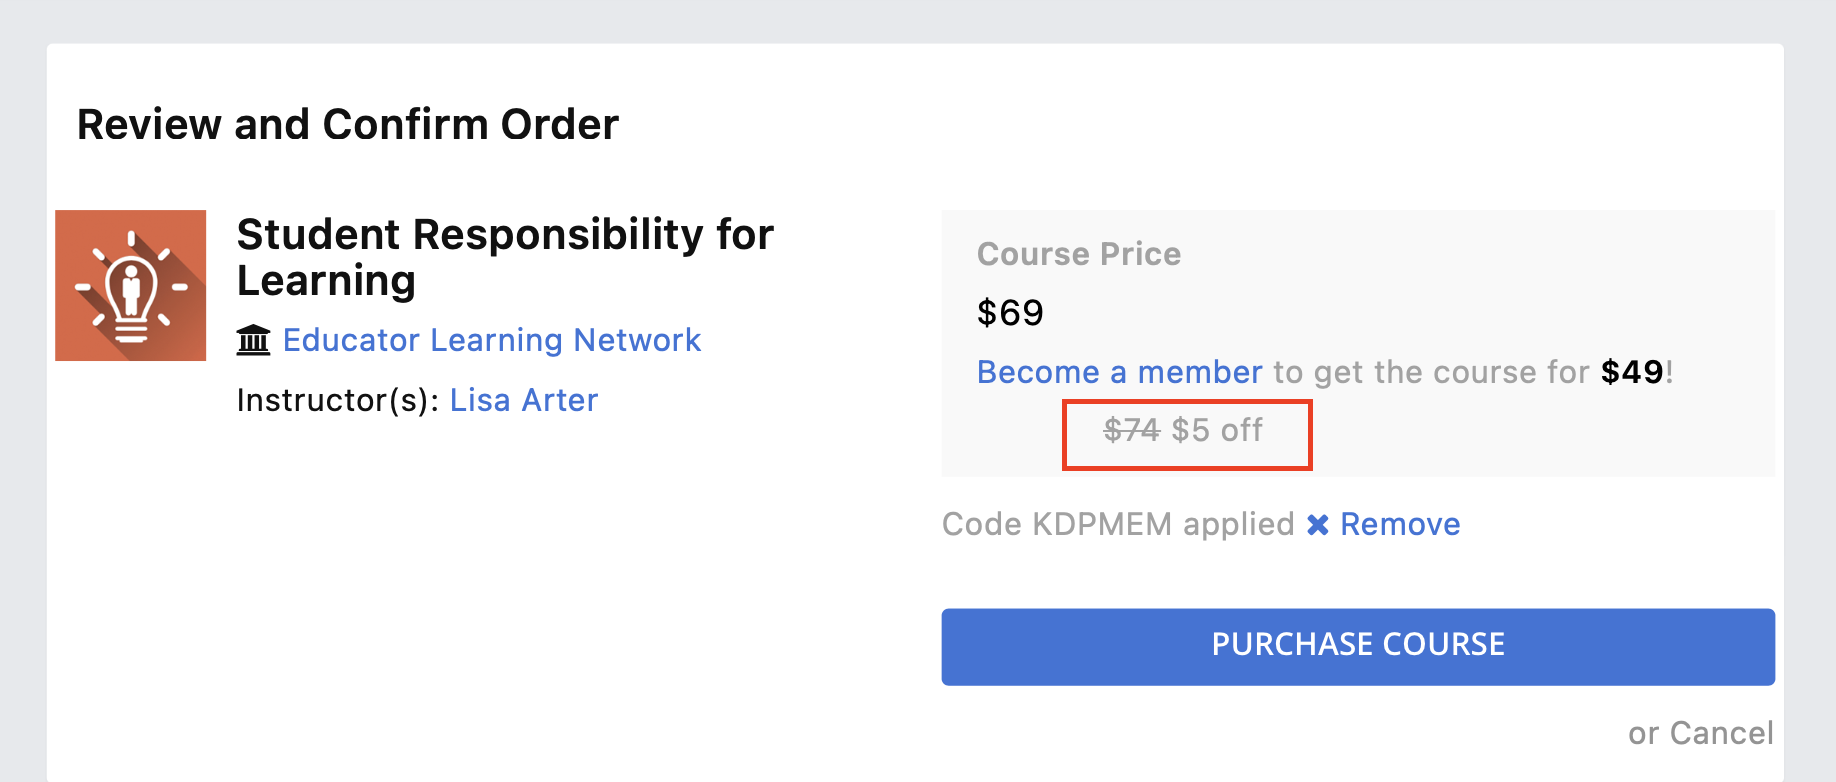Screen dimensions: 1836x782
Task: Remove the applied KDPMEM code
Action: pyautogui.click(x=1400, y=524)
